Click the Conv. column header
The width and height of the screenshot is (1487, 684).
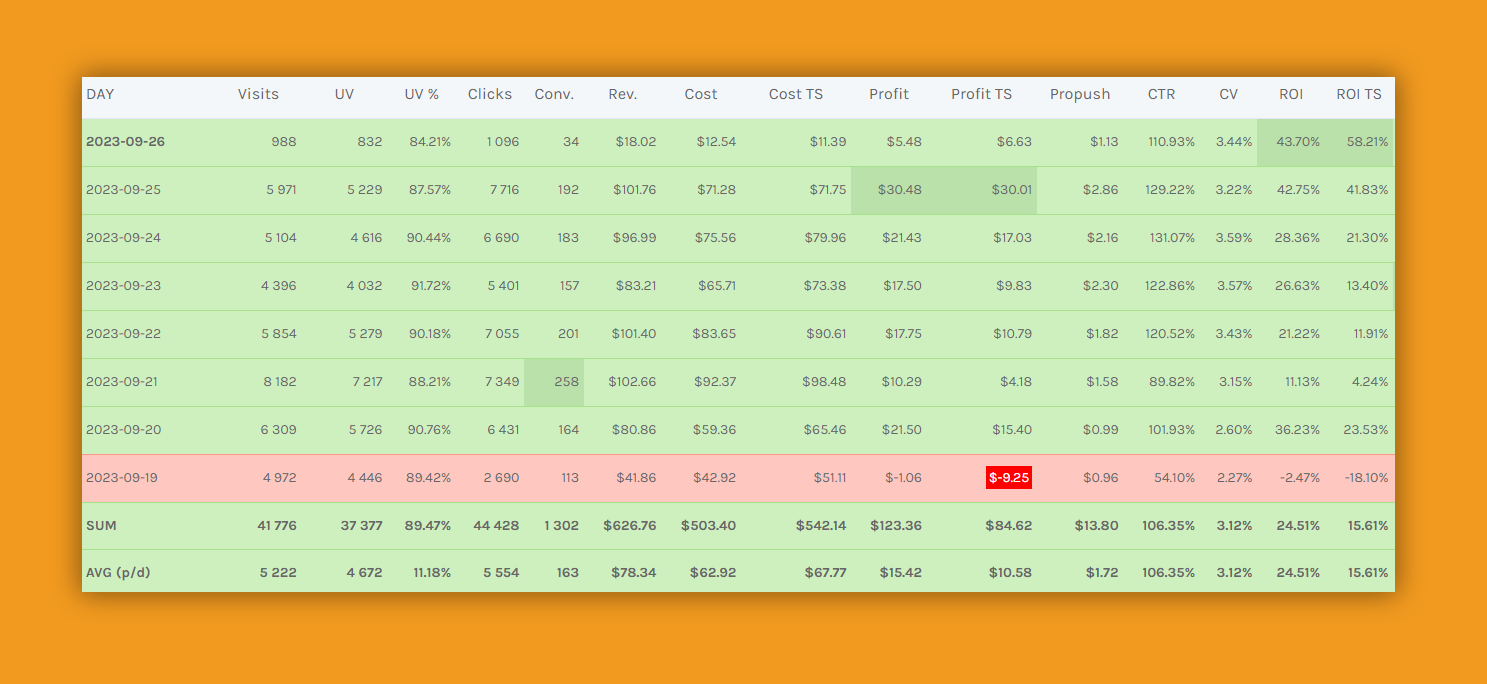(x=554, y=94)
